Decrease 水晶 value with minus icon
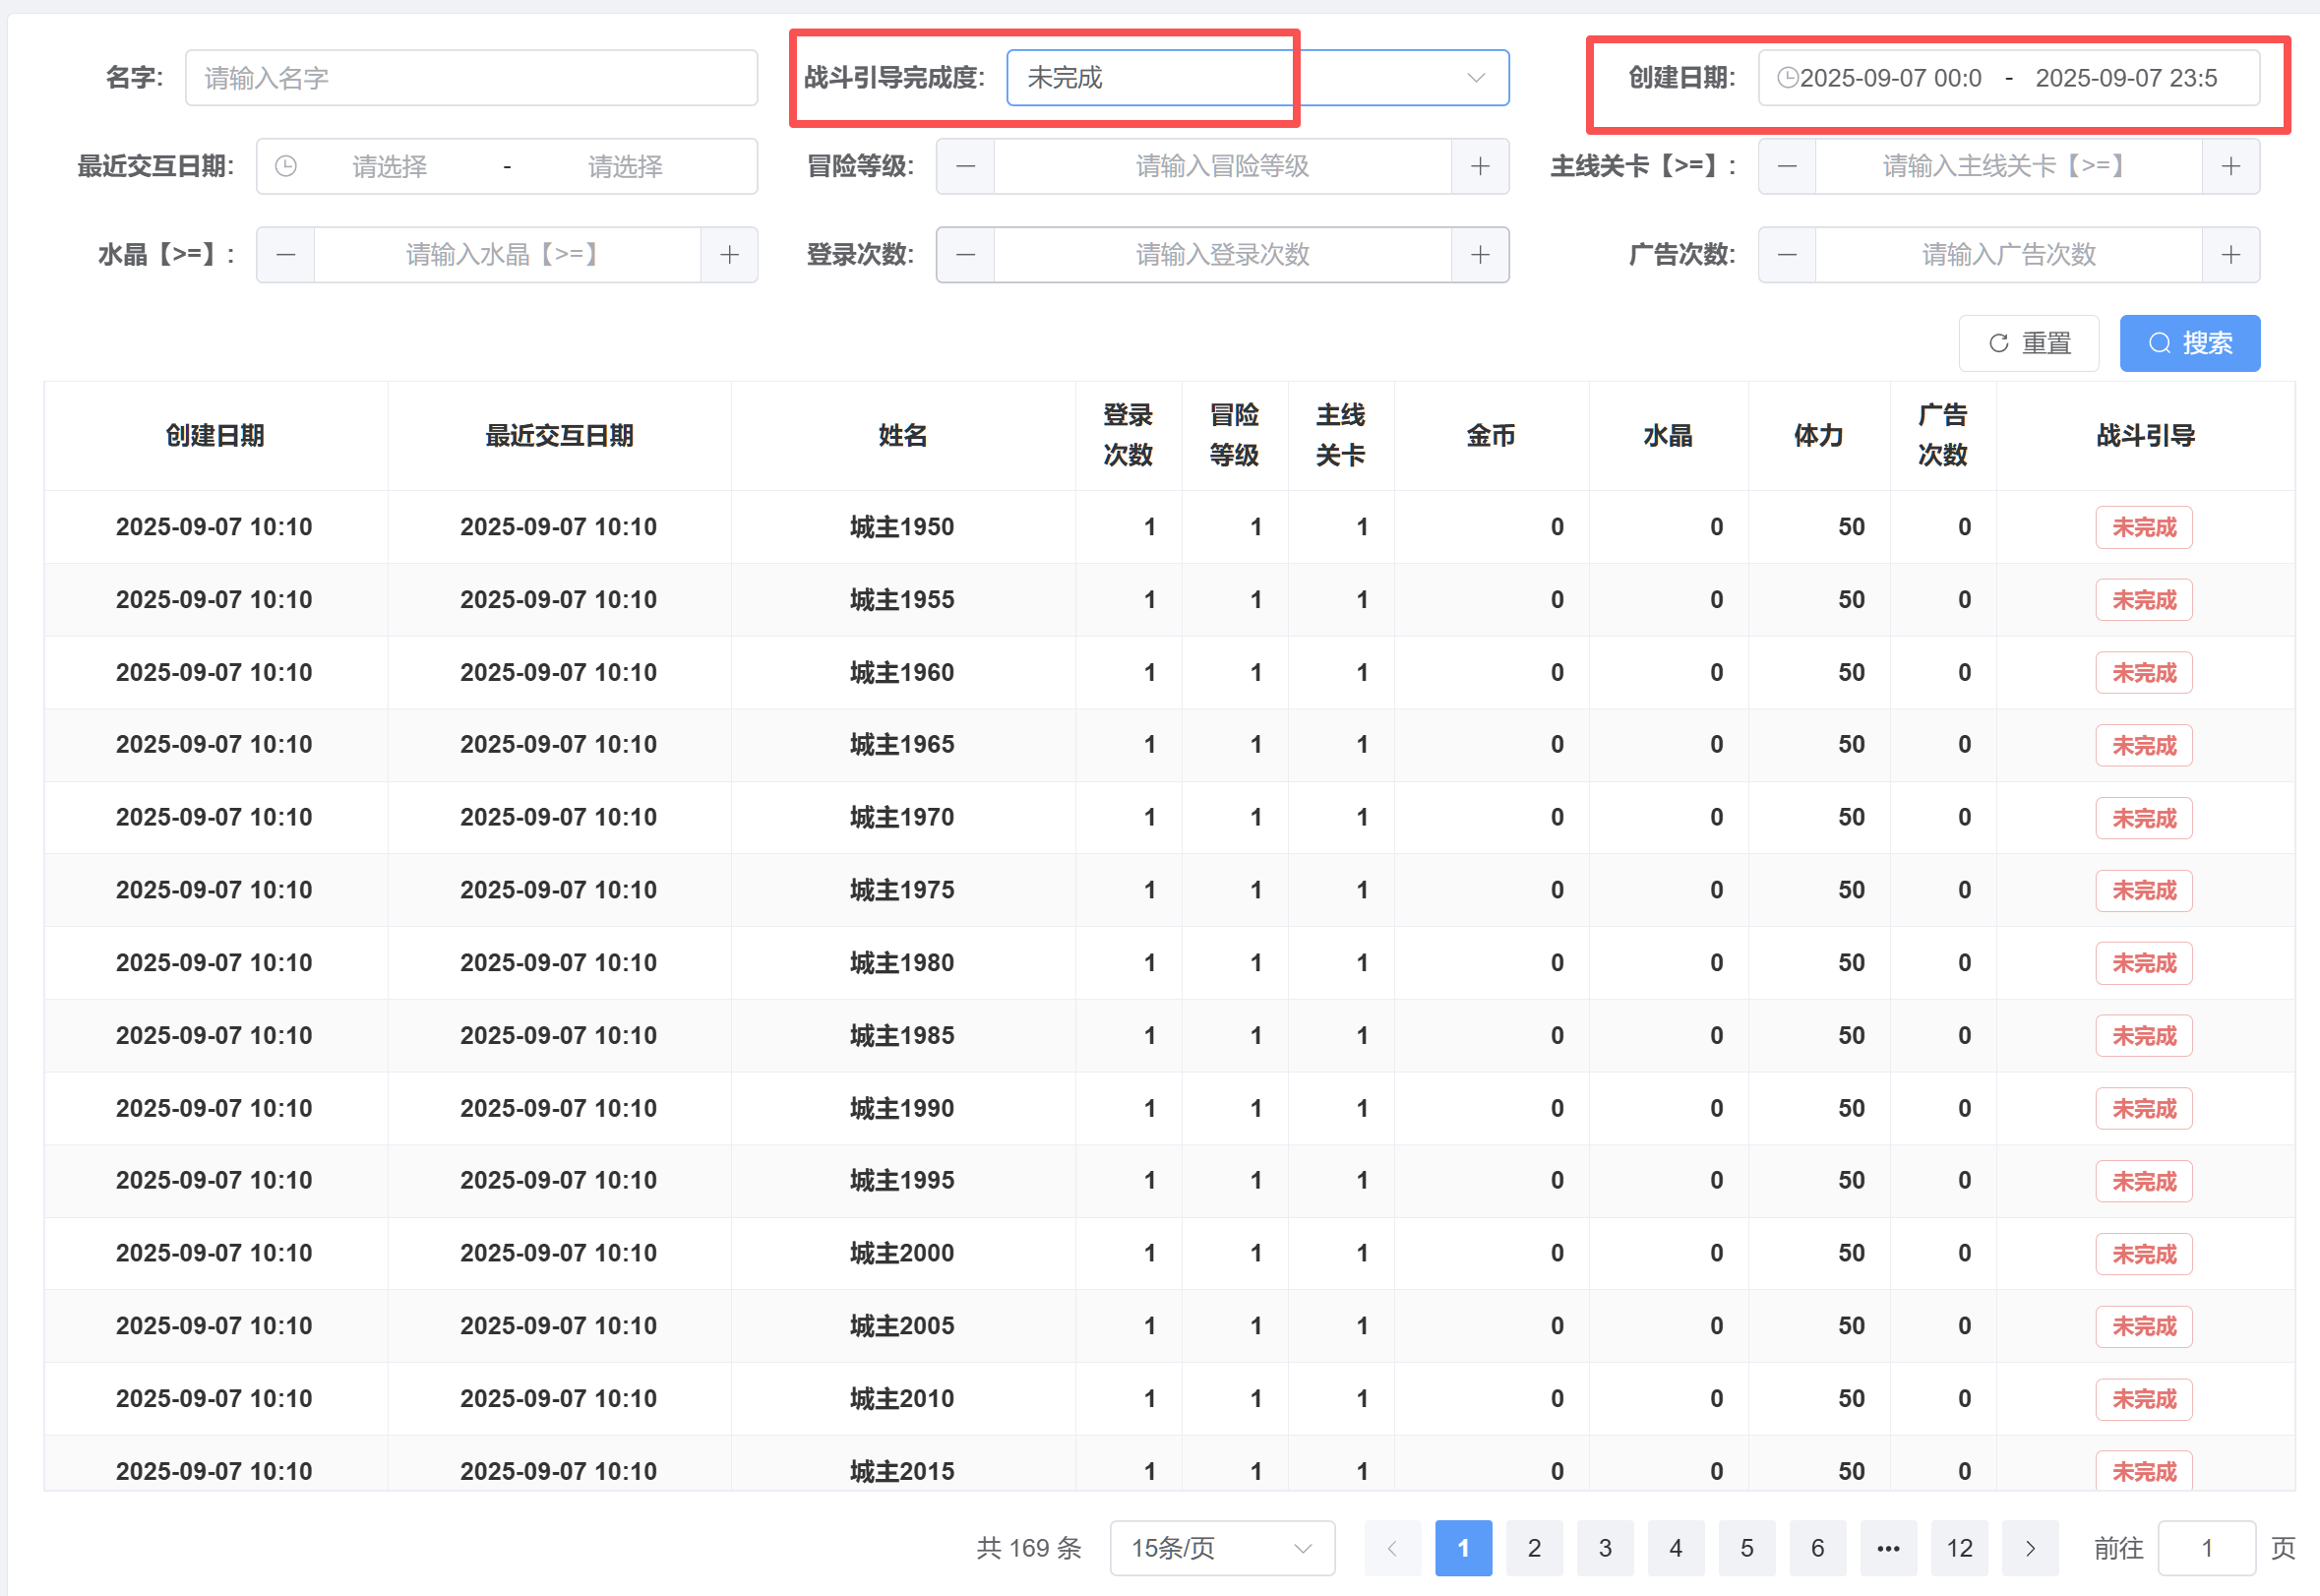The width and height of the screenshot is (2320, 1596). [286, 255]
